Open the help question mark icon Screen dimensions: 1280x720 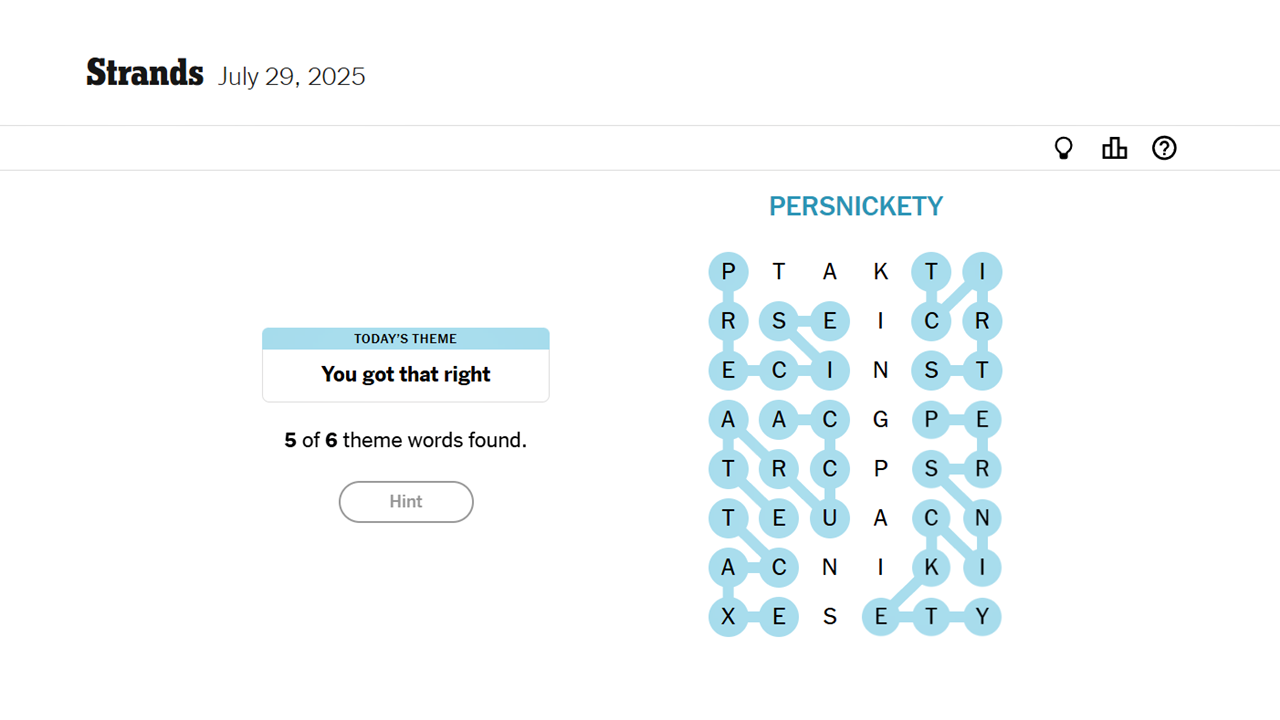1164,149
